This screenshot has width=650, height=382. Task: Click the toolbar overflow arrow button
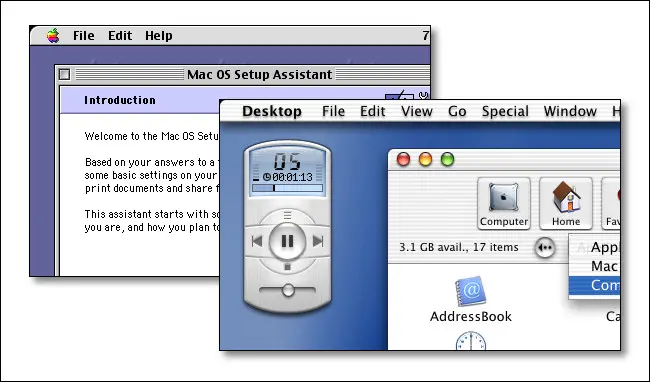tap(545, 248)
